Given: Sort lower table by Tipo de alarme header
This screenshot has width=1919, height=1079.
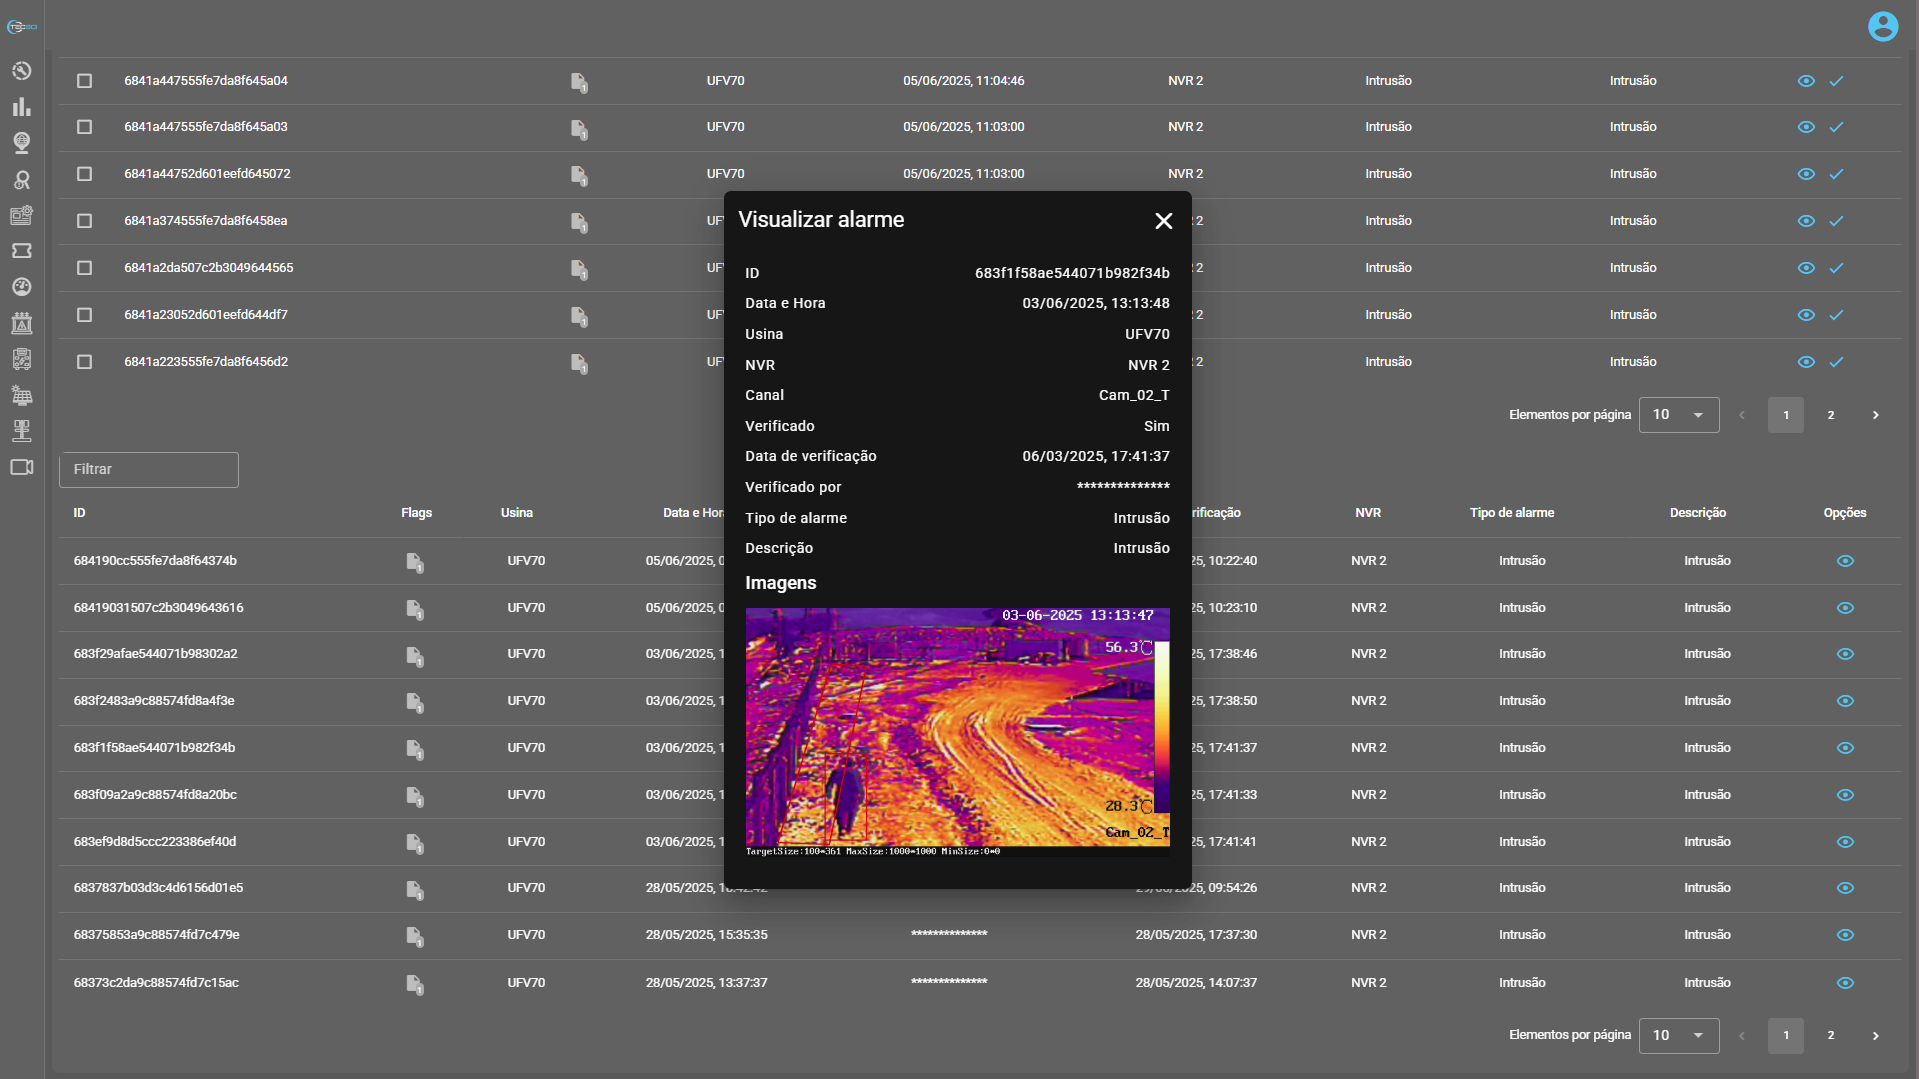Looking at the screenshot, I should [x=1511, y=513].
